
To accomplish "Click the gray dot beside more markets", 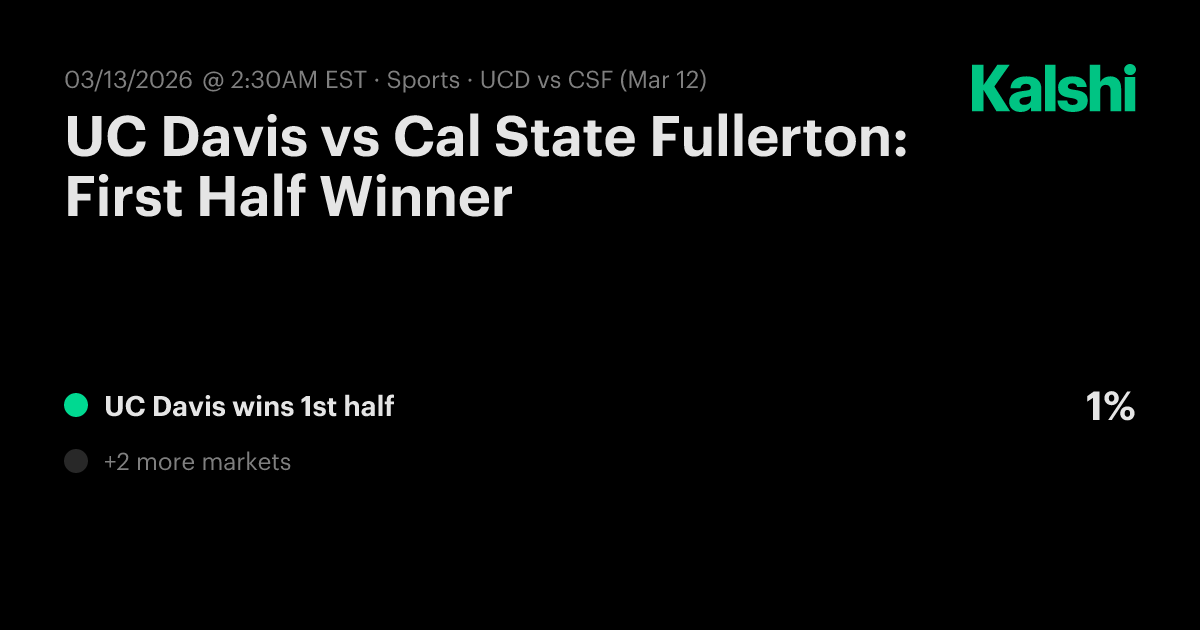I will tap(76, 462).
